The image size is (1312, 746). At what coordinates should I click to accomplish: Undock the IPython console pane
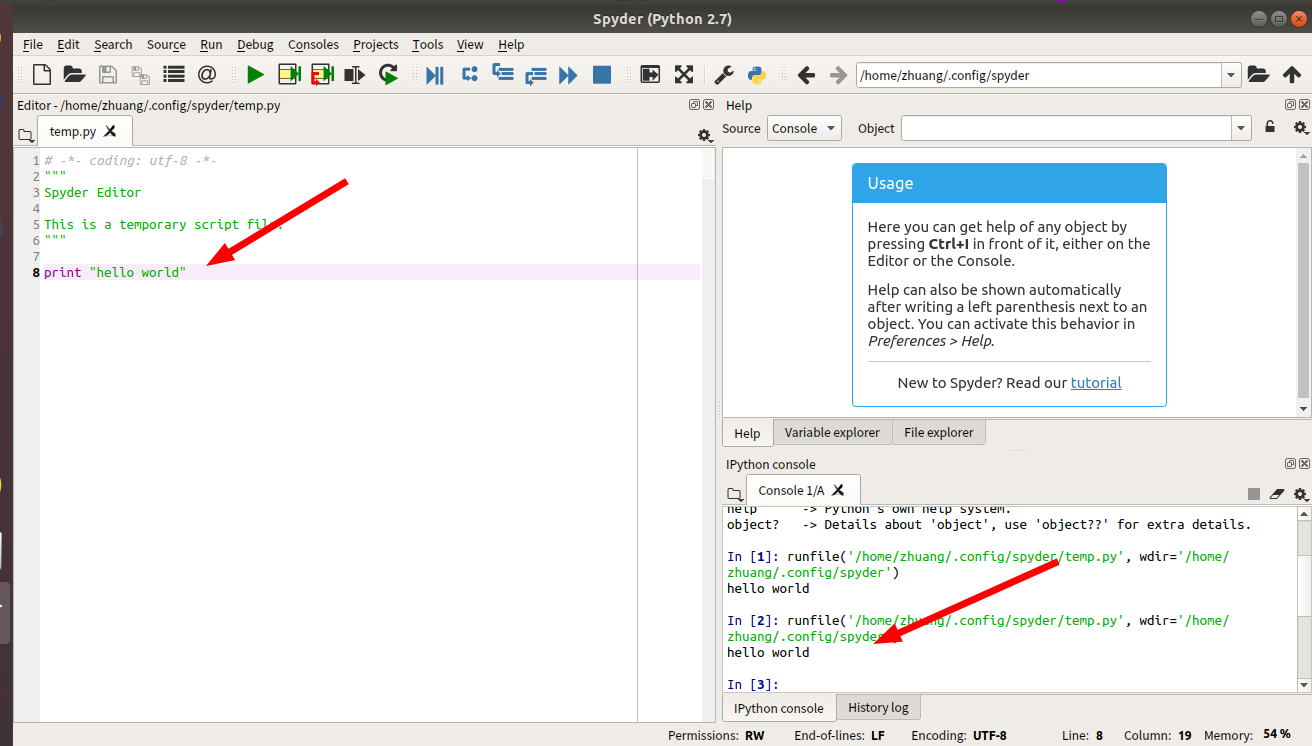click(1290, 464)
